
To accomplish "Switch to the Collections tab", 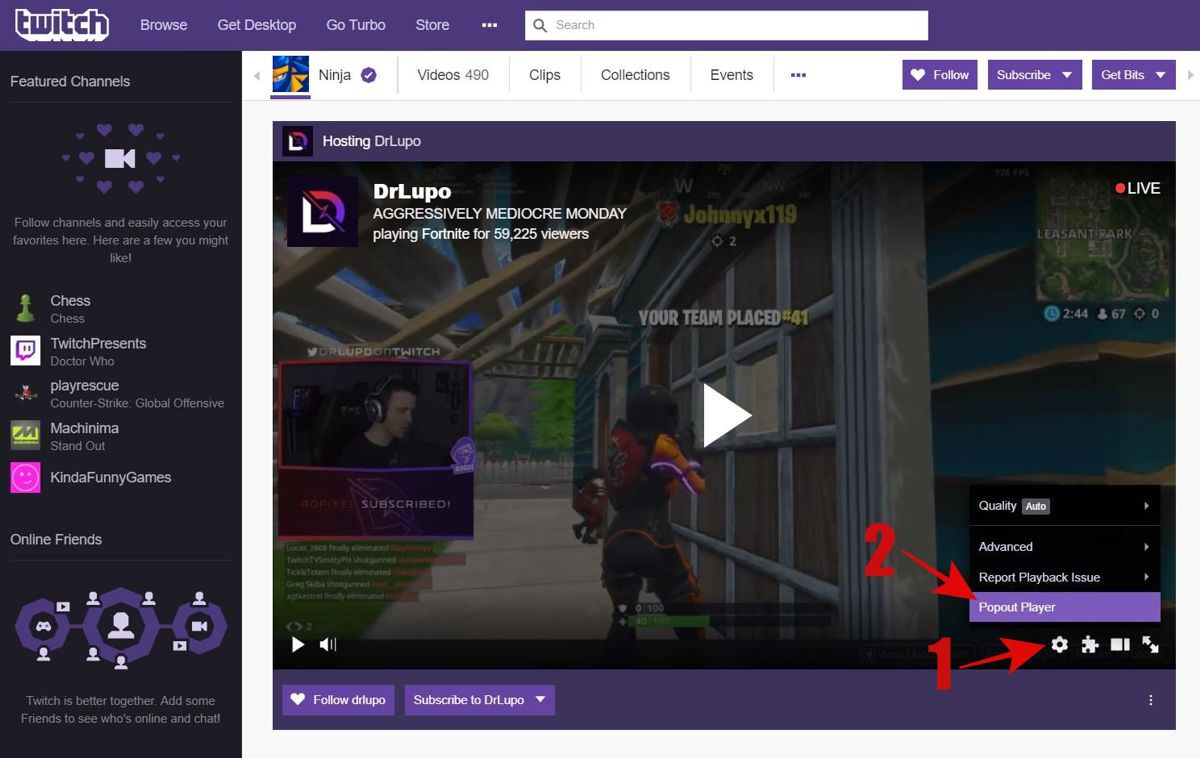I will click(x=635, y=75).
